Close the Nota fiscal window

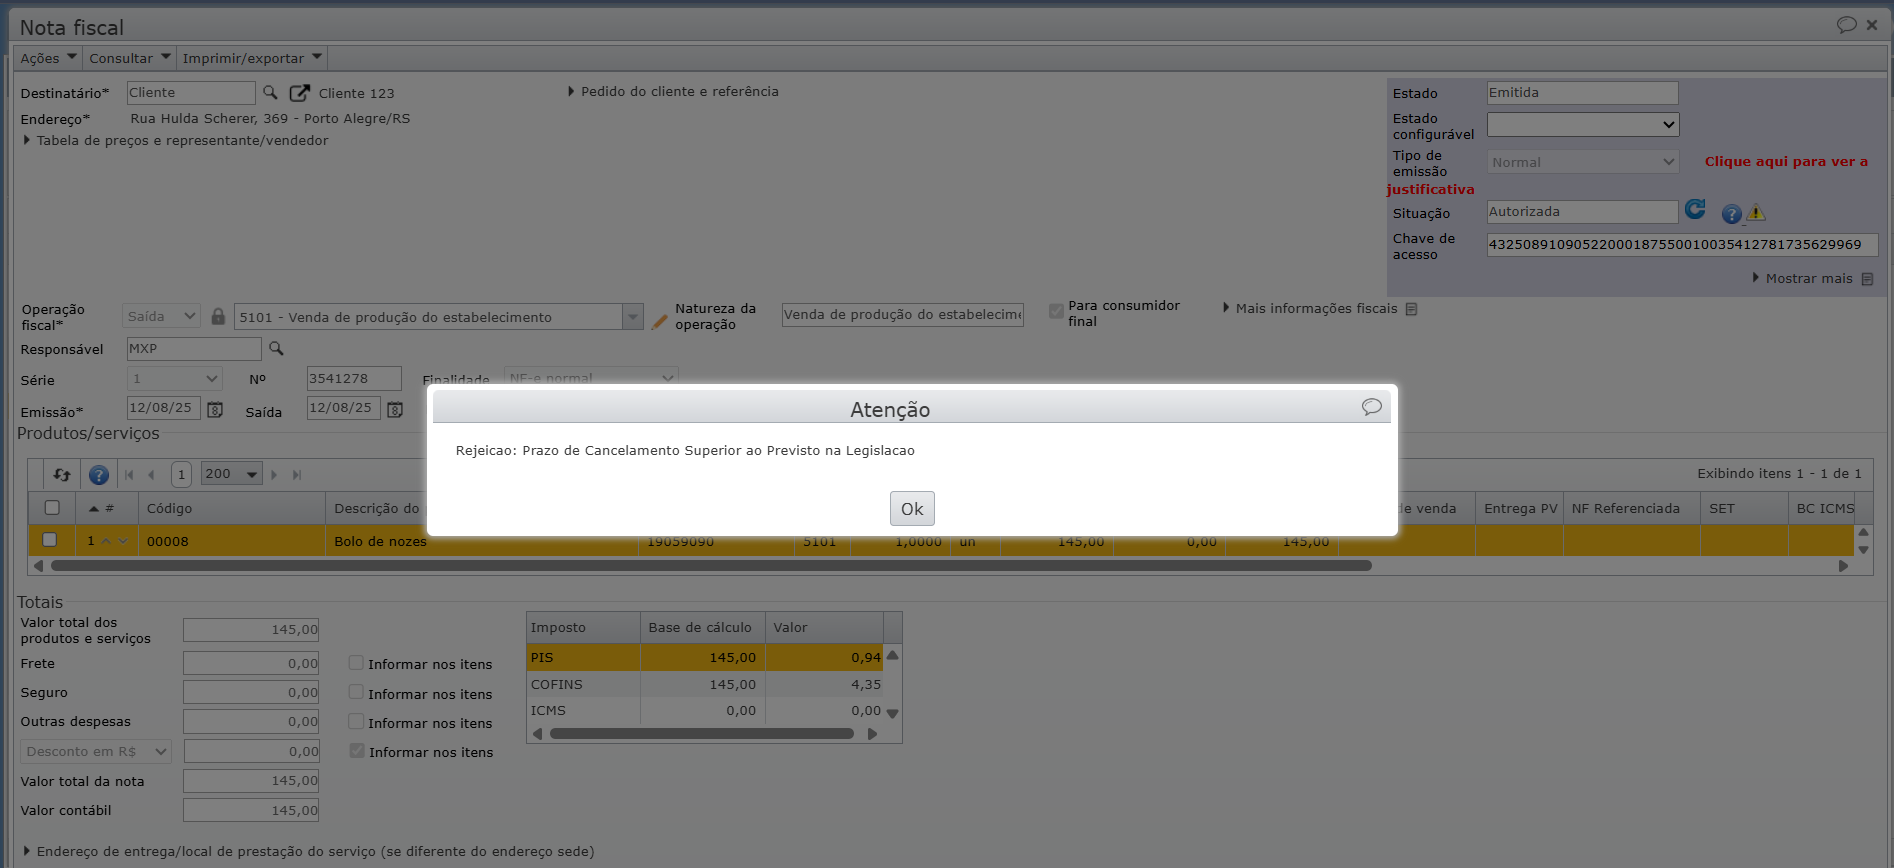[1872, 25]
